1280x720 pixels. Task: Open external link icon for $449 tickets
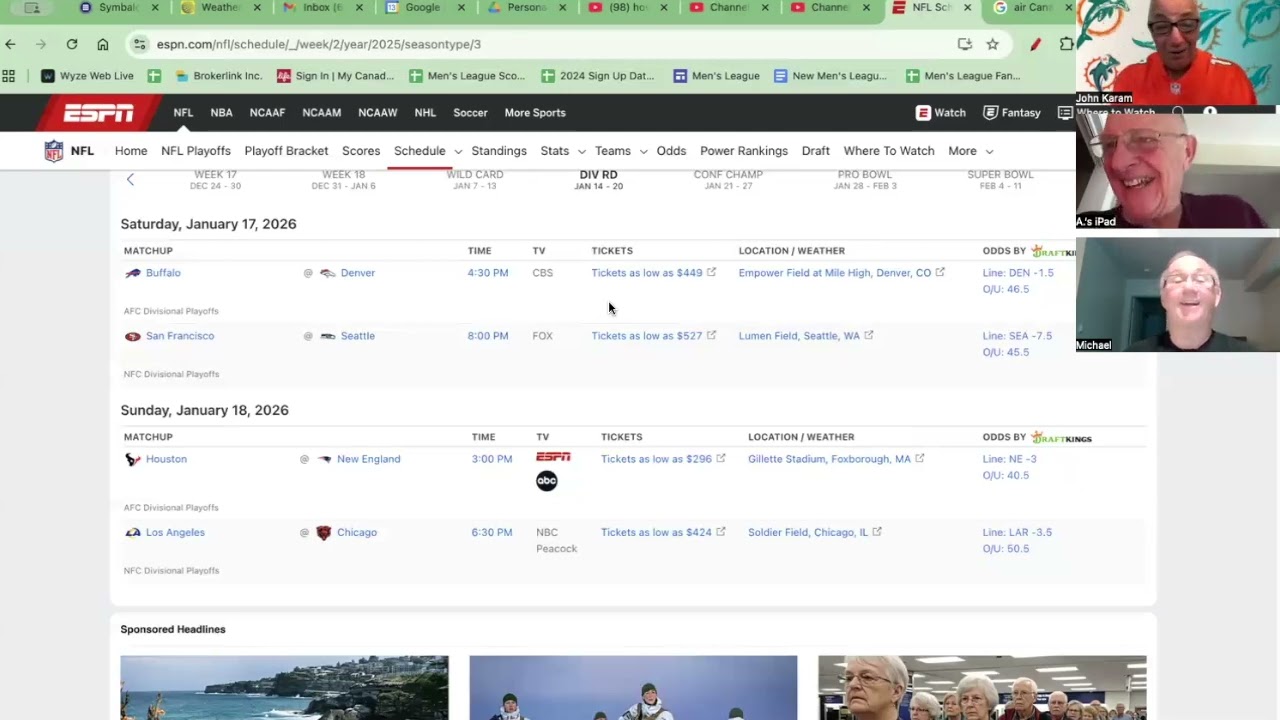711,272
